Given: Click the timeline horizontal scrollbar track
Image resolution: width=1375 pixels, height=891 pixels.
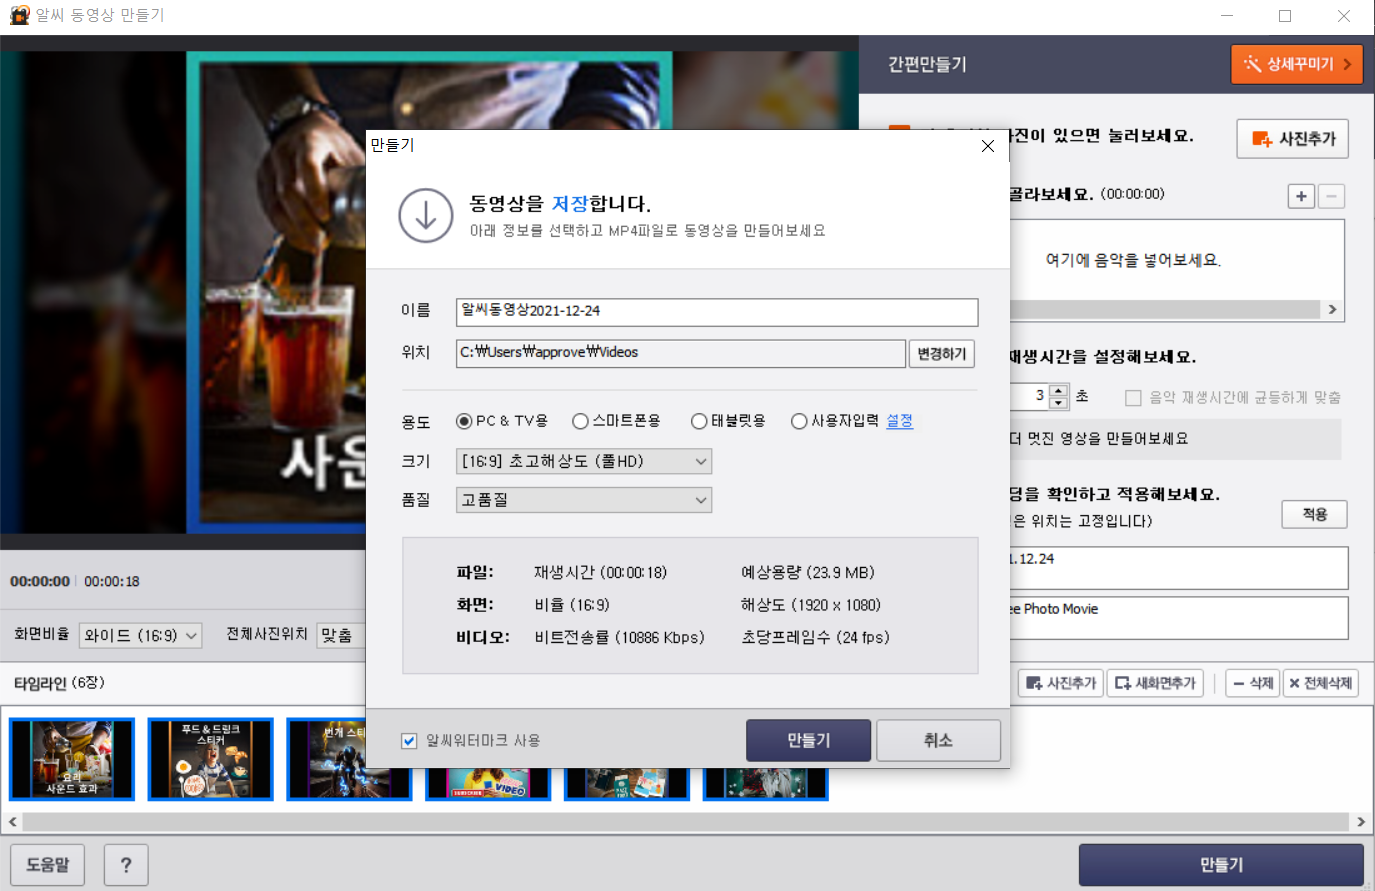Looking at the screenshot, I should [687, 822].
